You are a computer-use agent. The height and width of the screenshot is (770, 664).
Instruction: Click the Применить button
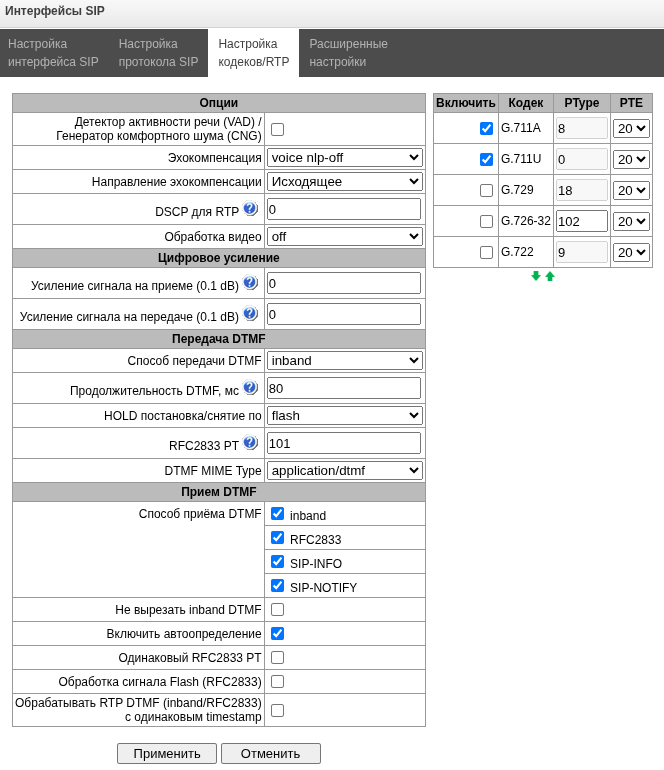(x=167, y=753)
